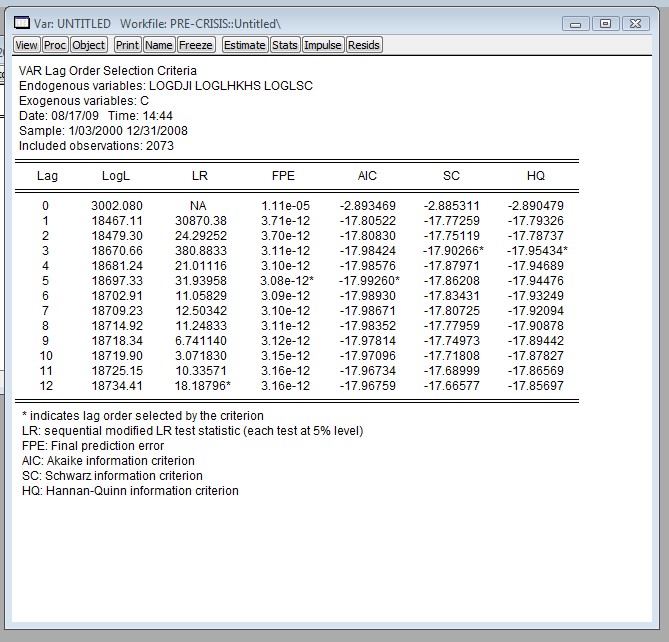Open the View menu button
This screenshot has width=669, height=642.
(x=27, y=45)
